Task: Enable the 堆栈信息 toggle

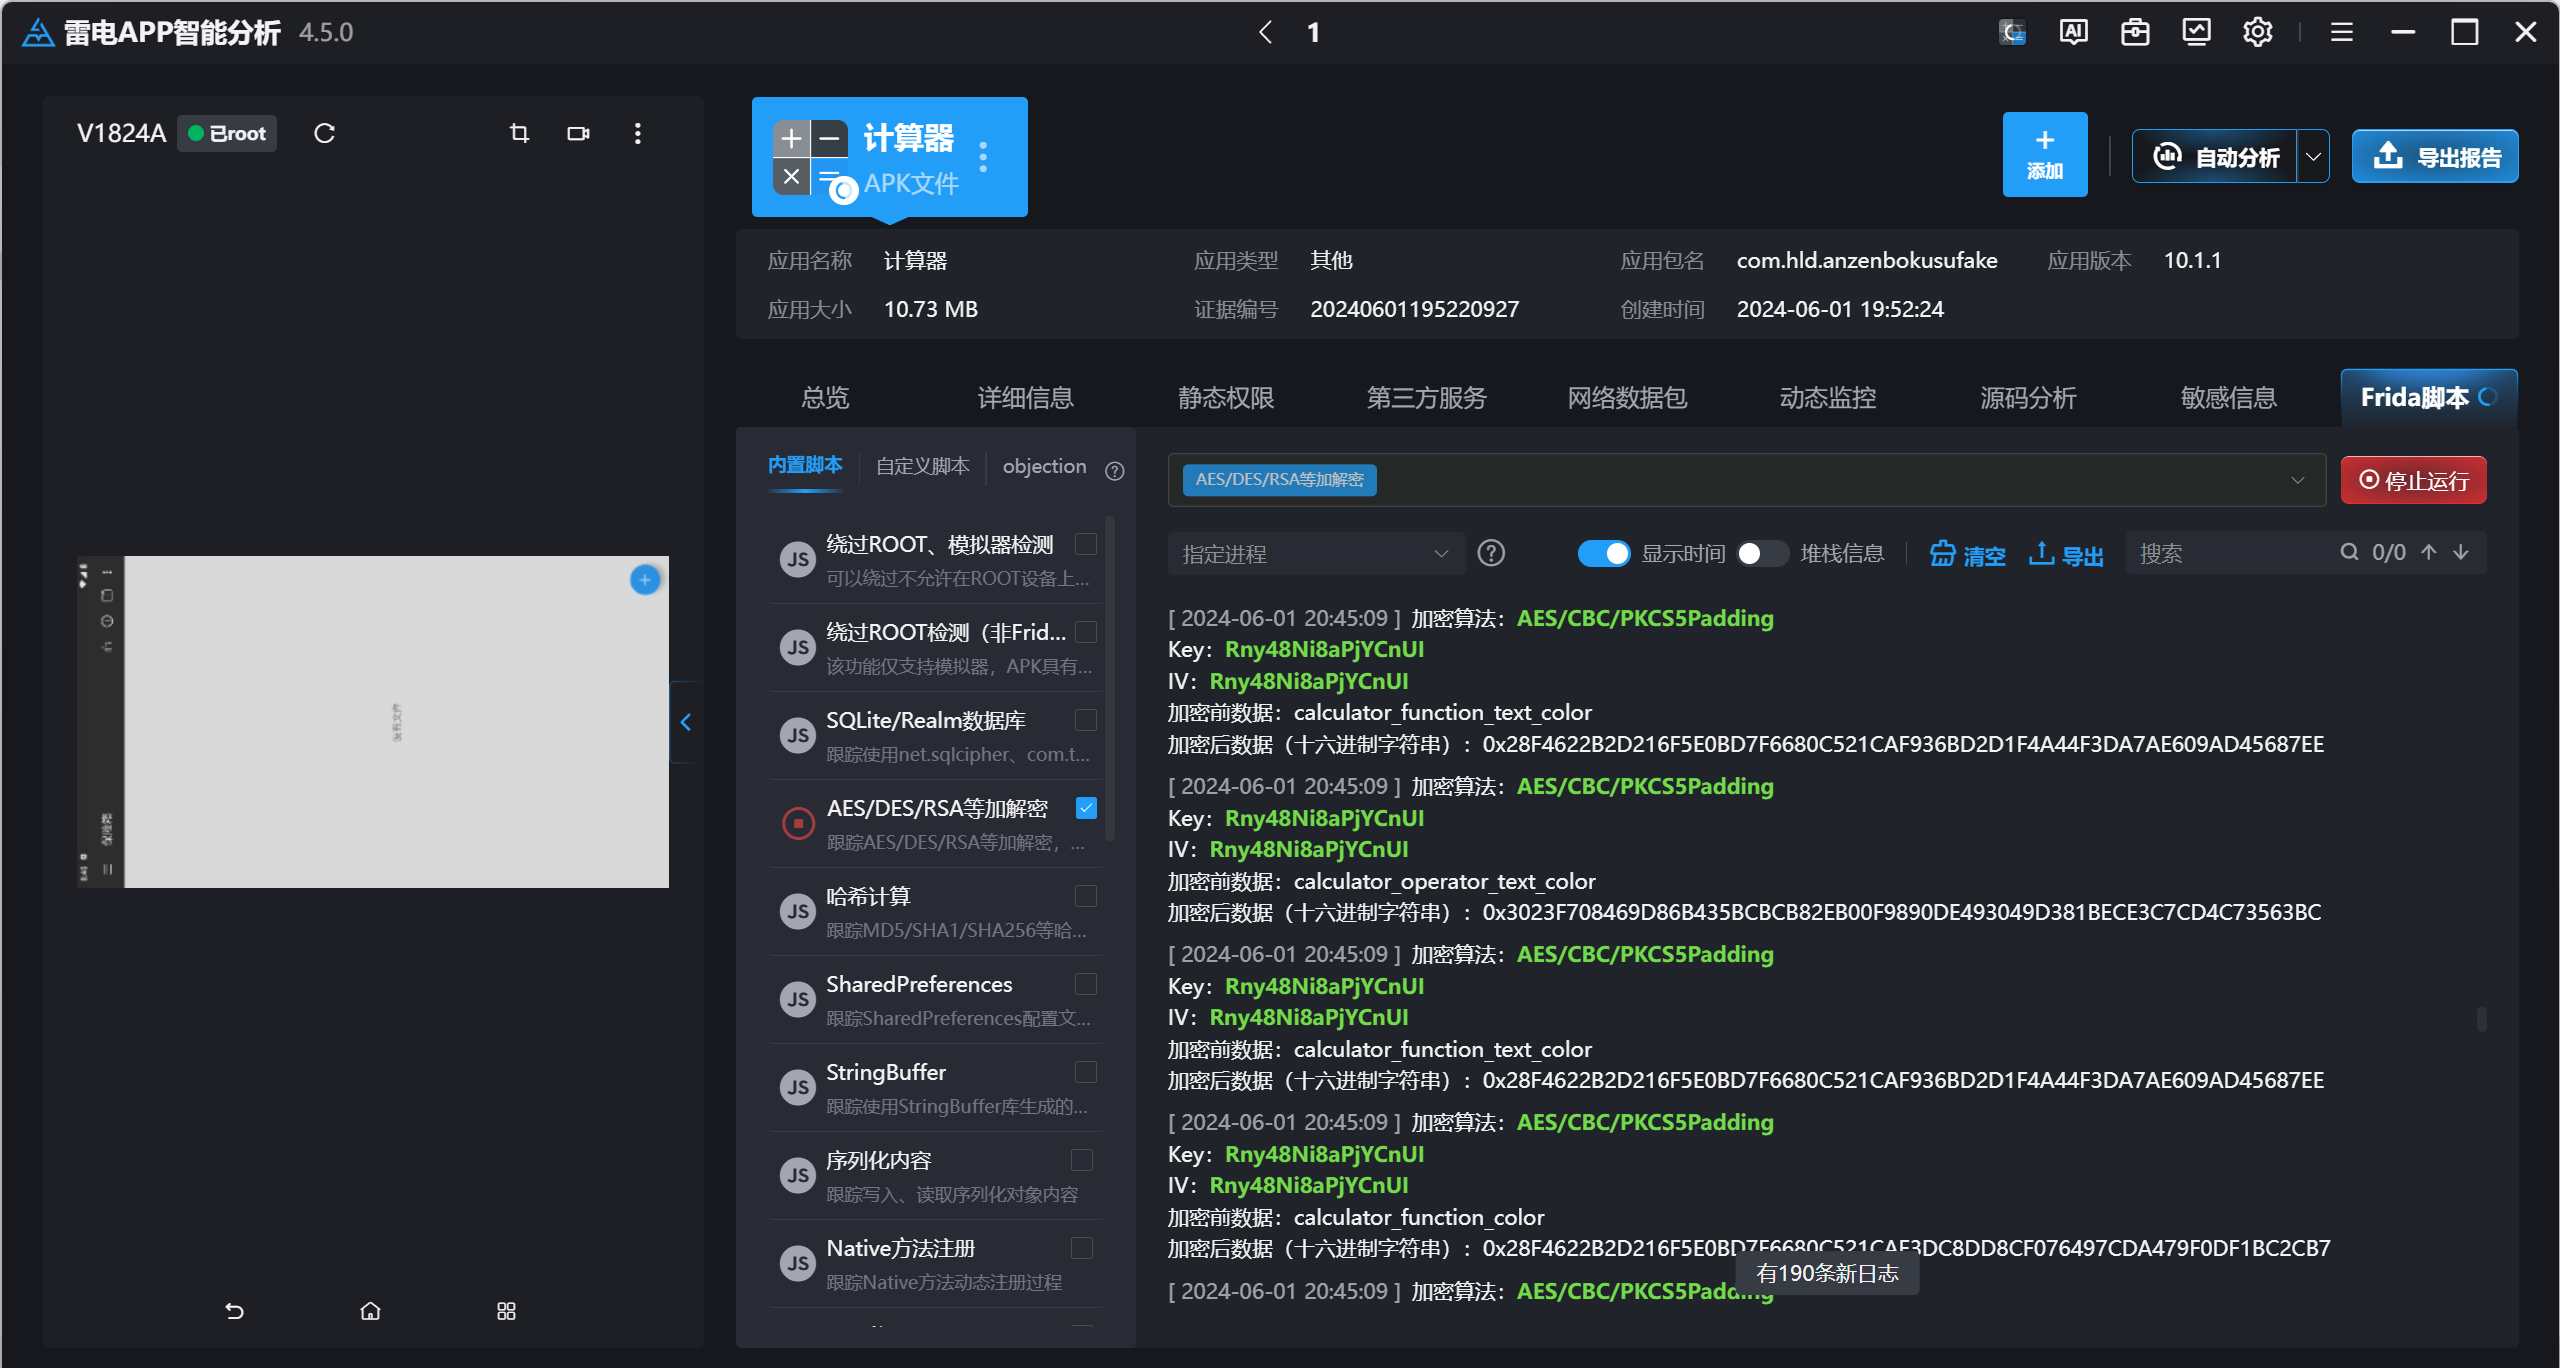Action: click(1762, 553)
